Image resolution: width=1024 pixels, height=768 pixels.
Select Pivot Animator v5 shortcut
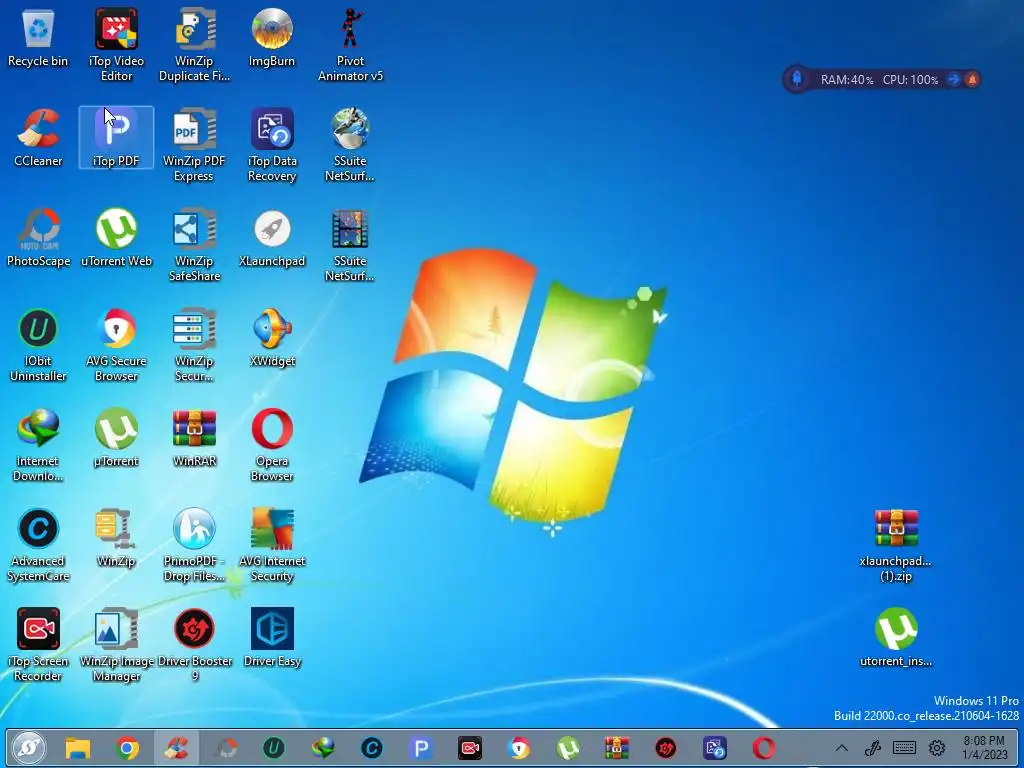[x=350, y=44]
